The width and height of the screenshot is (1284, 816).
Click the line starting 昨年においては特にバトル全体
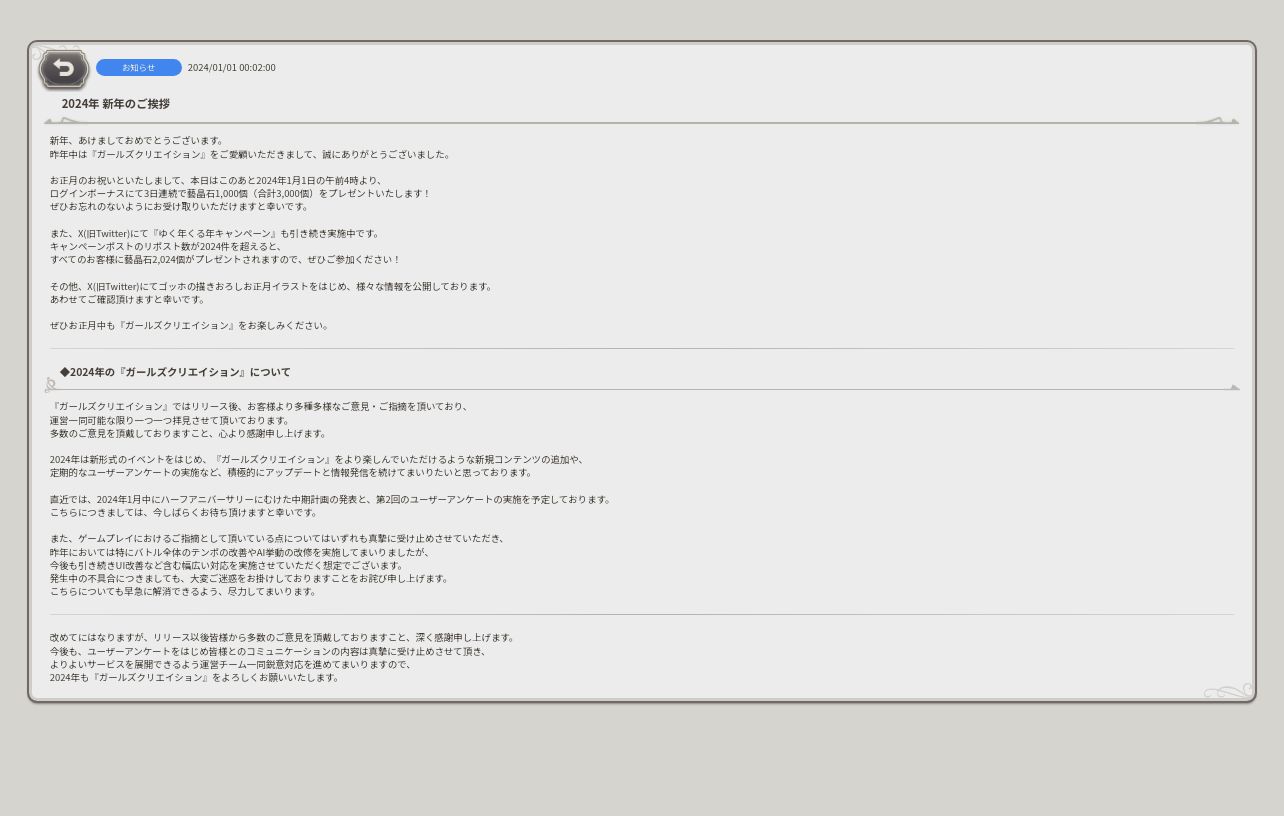[241, 553]
